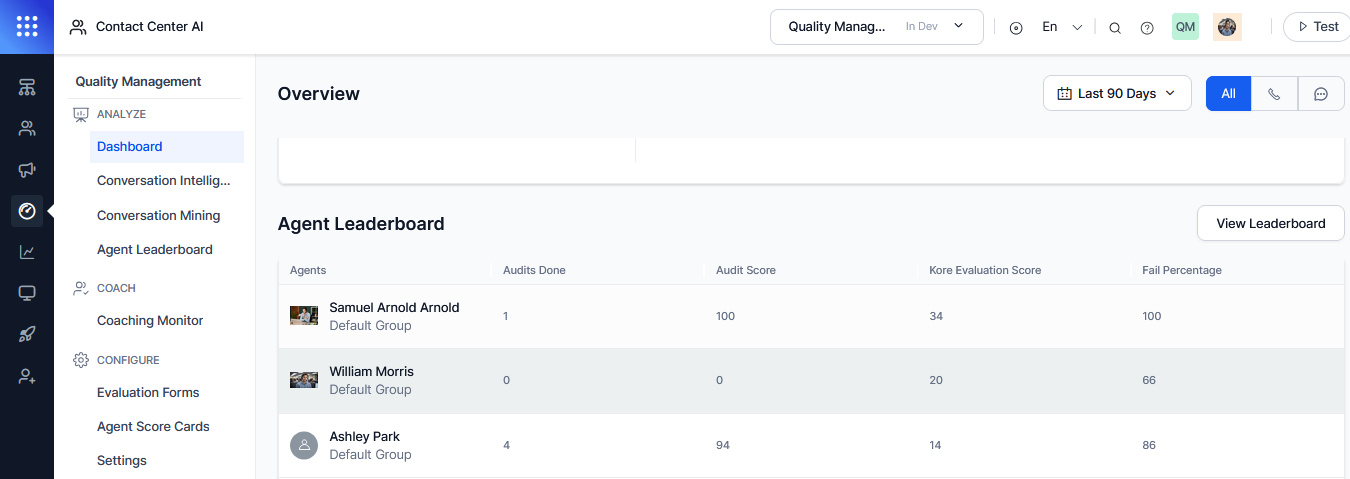Open the help question mark icon

click(1147, 28)
